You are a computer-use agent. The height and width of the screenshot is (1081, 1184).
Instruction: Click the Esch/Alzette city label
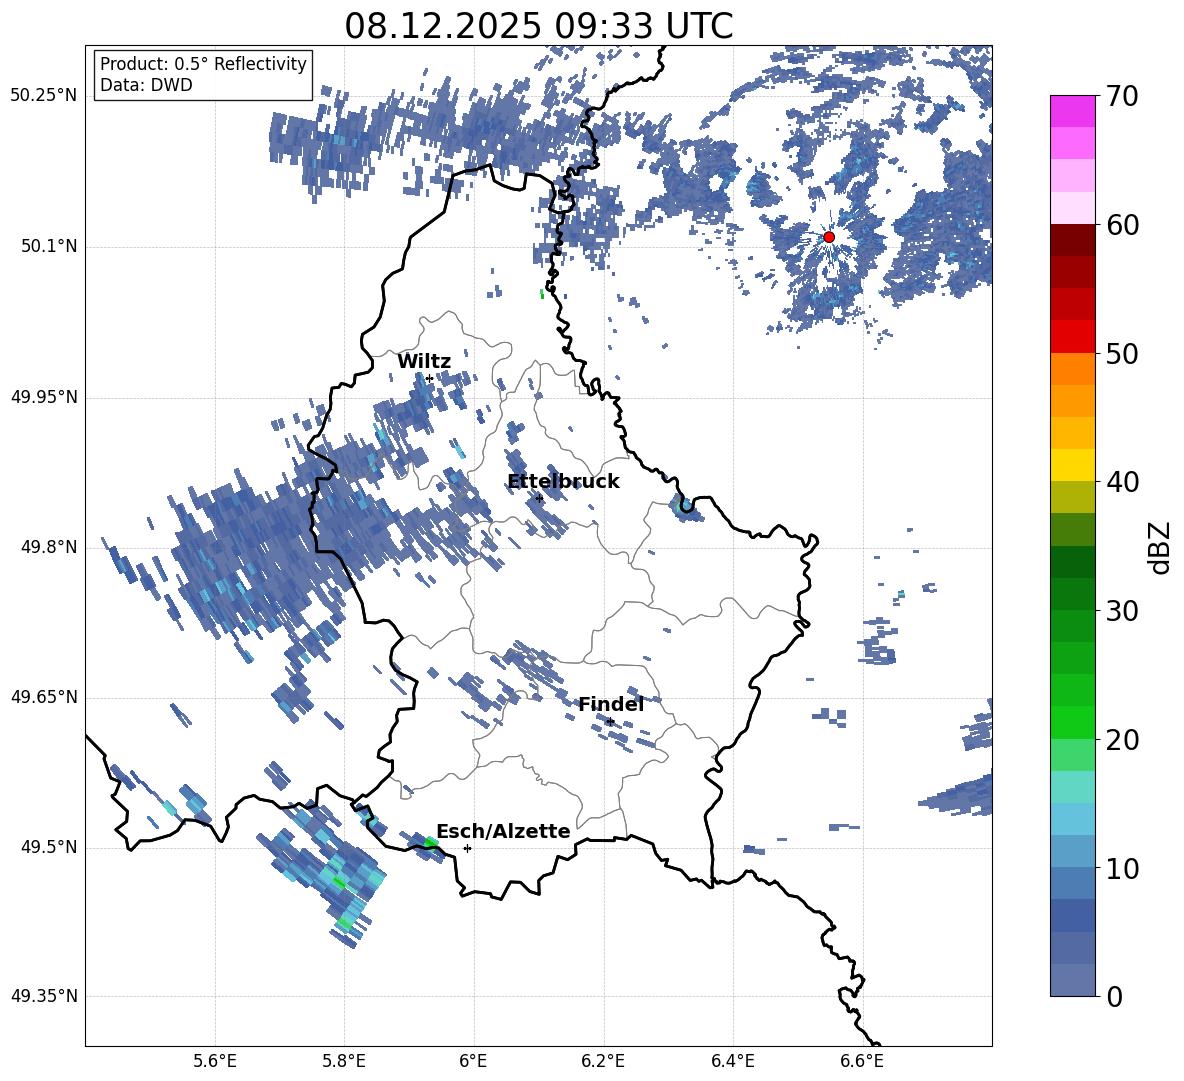pos(504,832)
